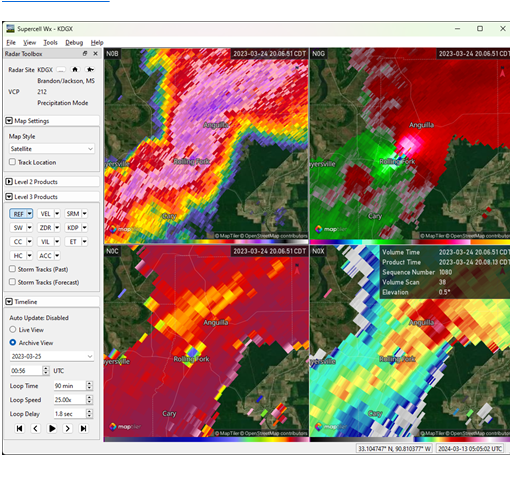
Task: Open the radar site selection ellipsis button
Action: coord(61,70)
